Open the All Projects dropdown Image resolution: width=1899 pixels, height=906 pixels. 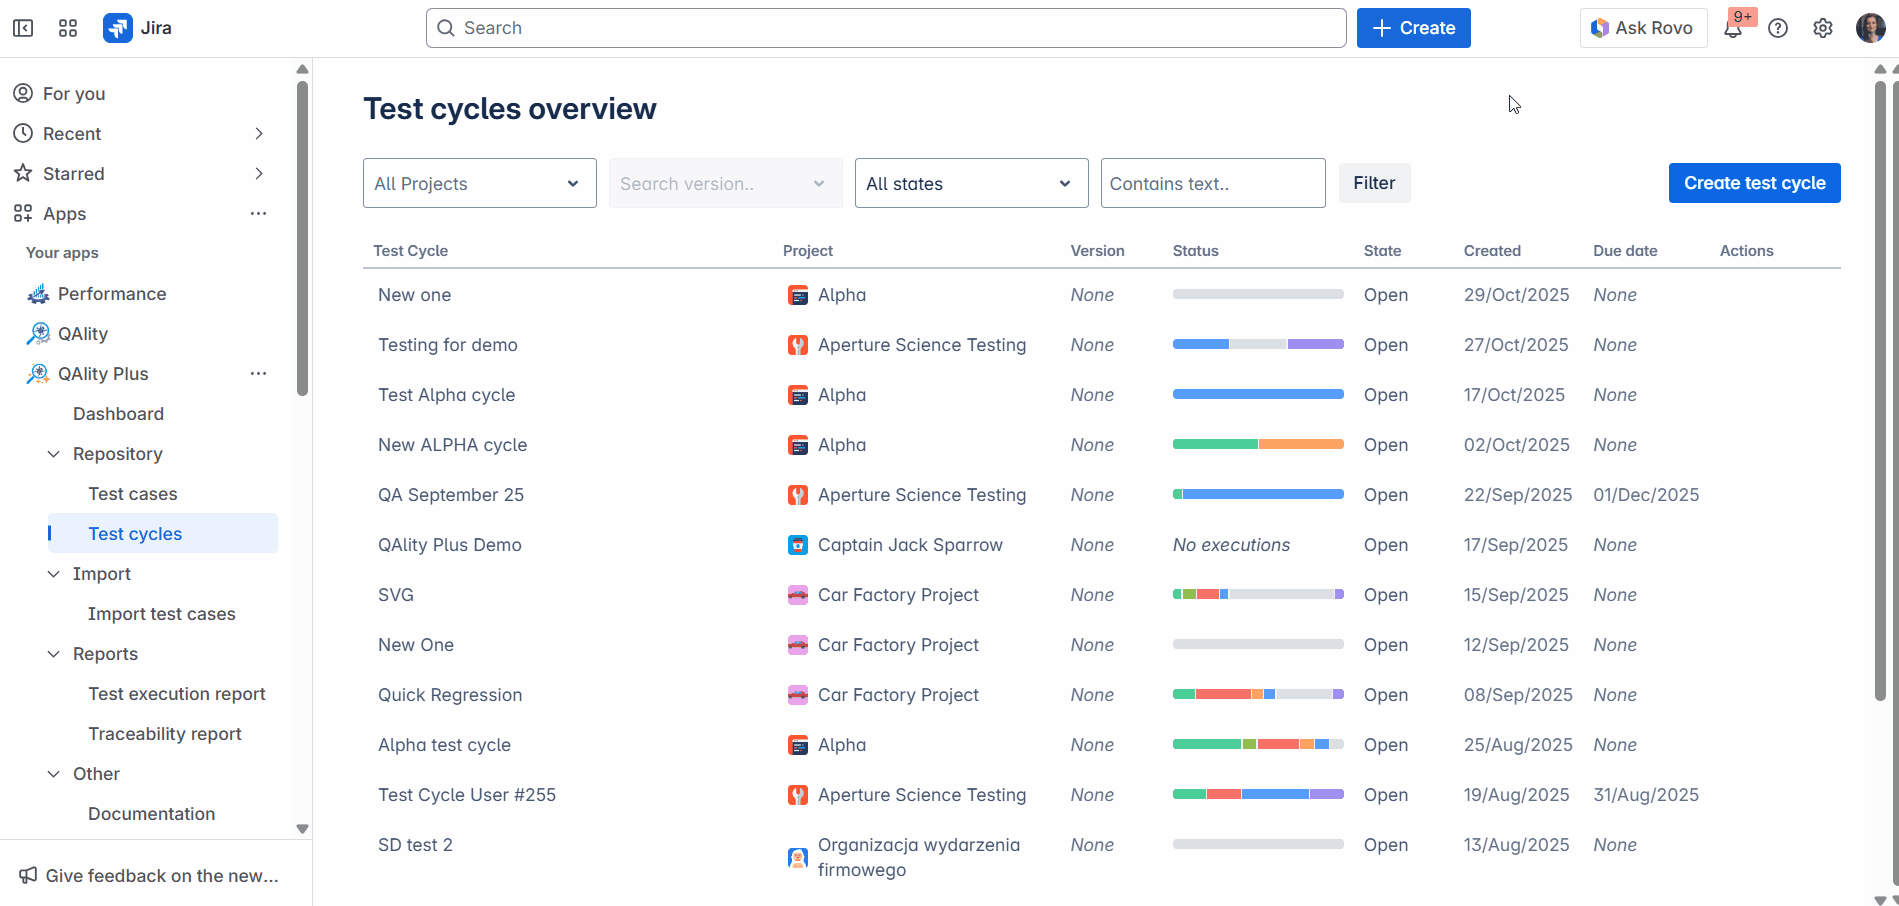tap(480, 183)
